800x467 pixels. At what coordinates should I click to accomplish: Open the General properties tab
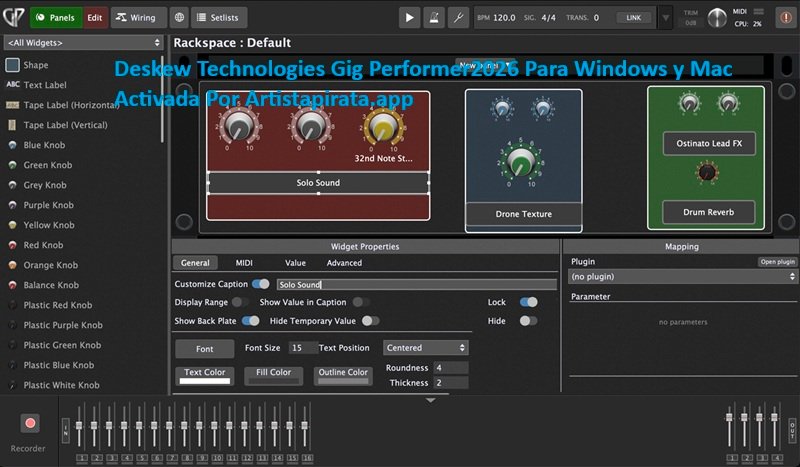195,263
